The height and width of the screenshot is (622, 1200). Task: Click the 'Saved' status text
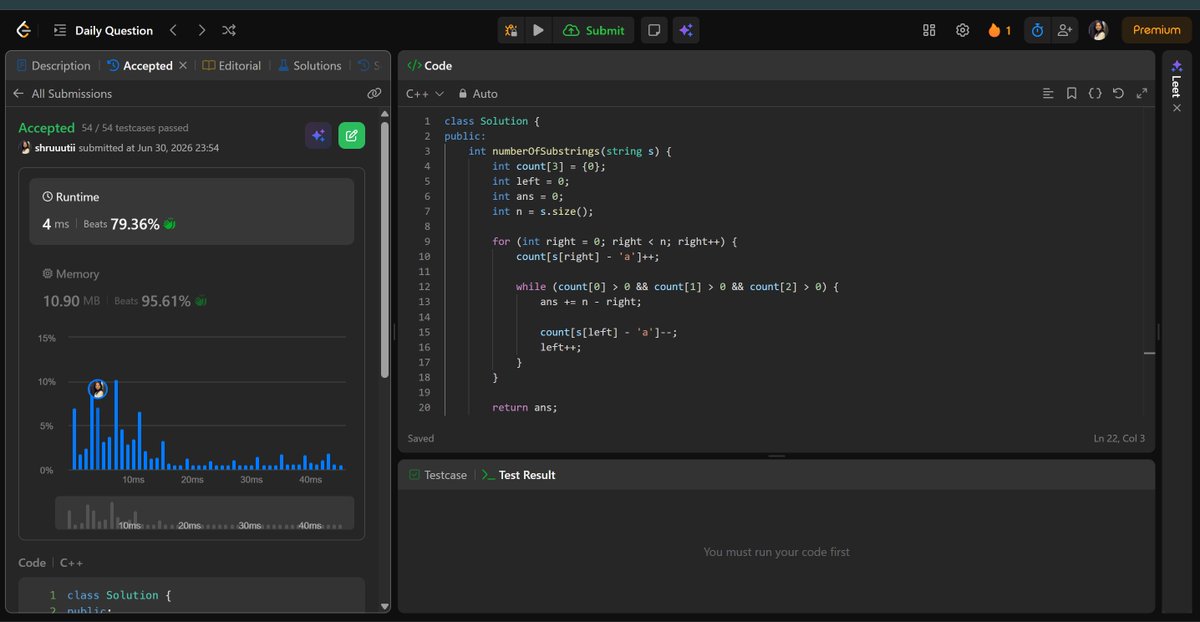pyautogui.click(x=421, y=438)
